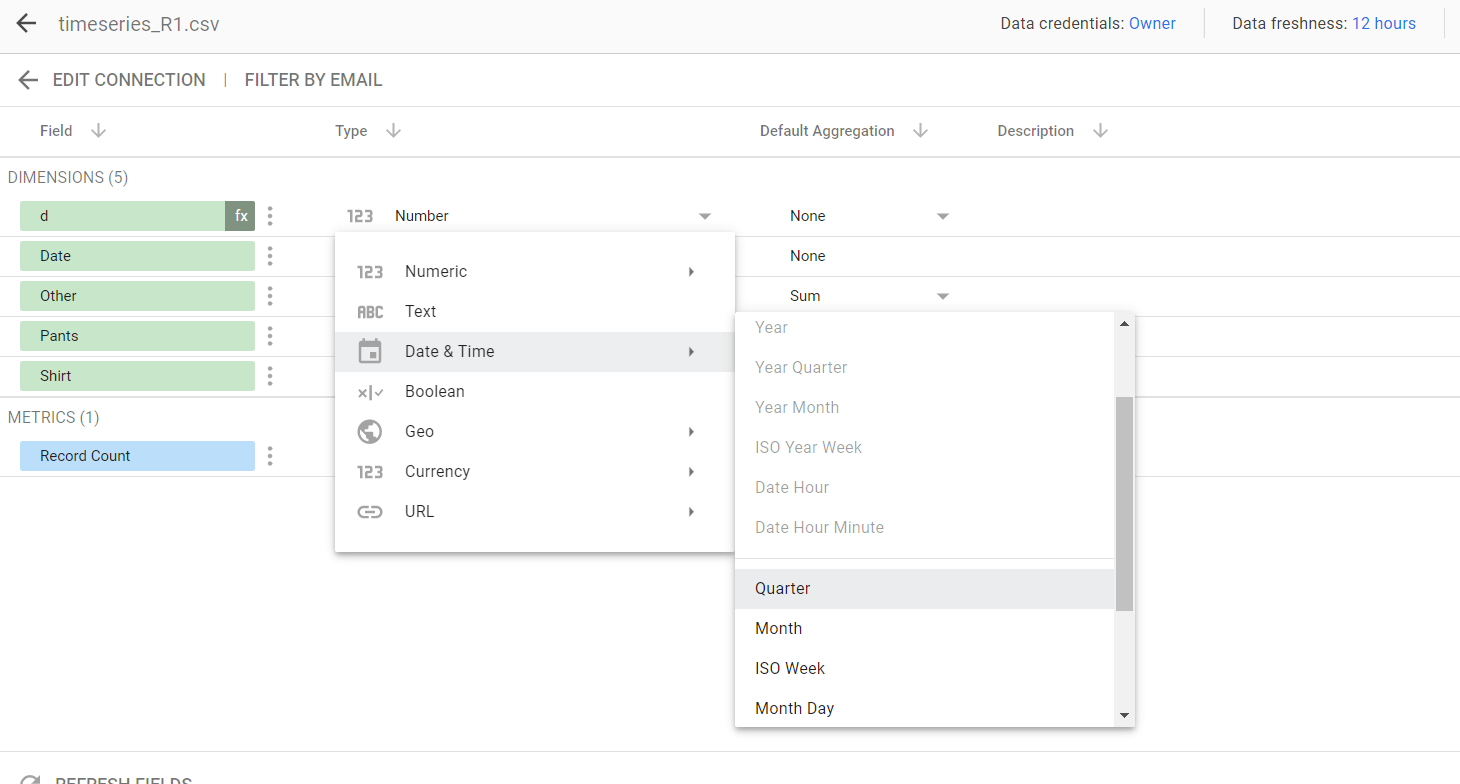Click the Owner data credentials link
This screenshot has height=784, width=1460.
coord(1152,24)
